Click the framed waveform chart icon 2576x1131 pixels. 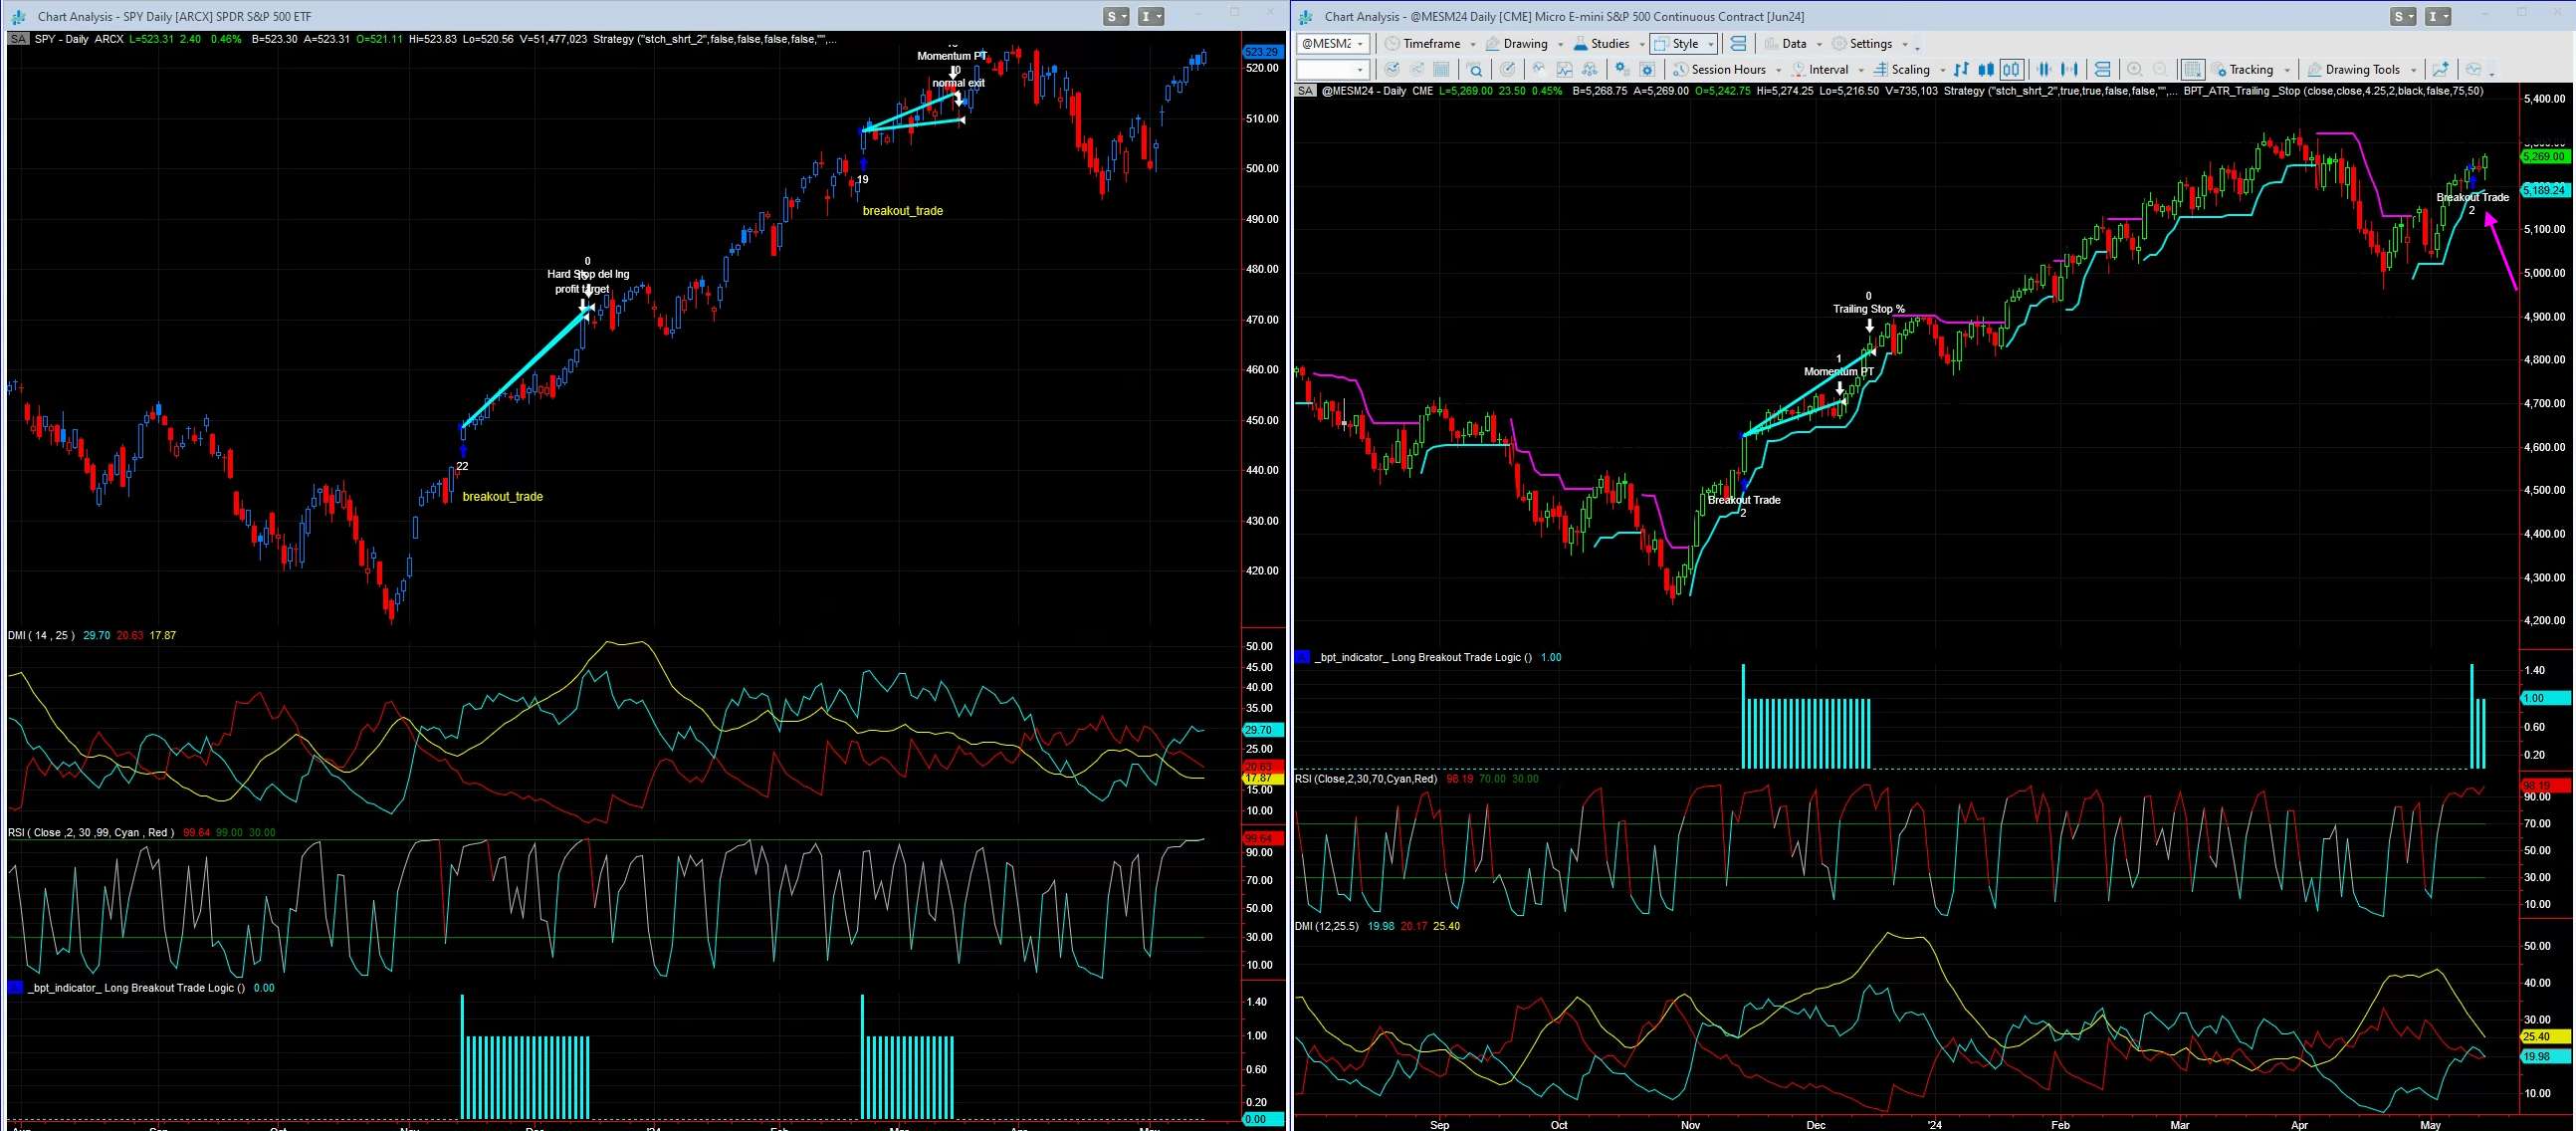1565,69
